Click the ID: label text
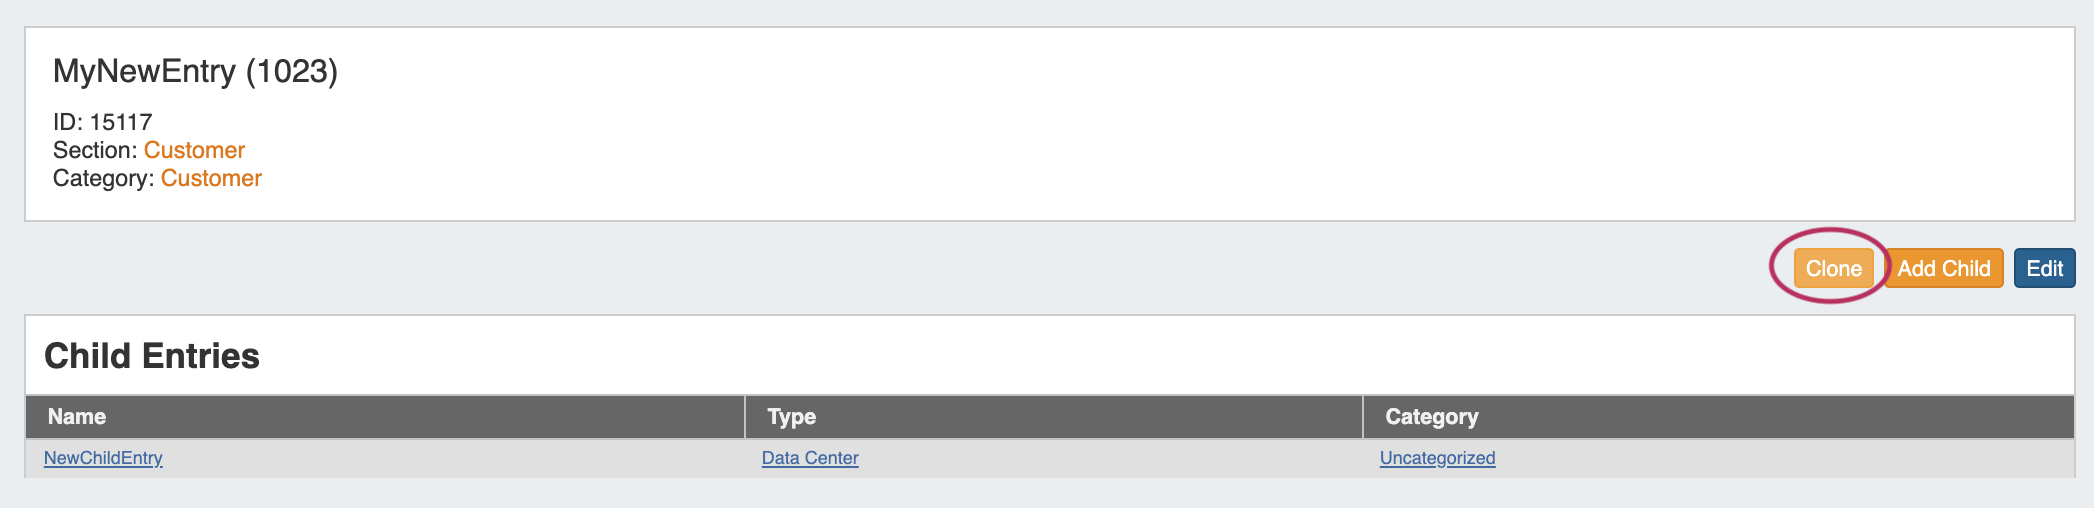This screenshot has height=508, width=2094. (67, 122)
